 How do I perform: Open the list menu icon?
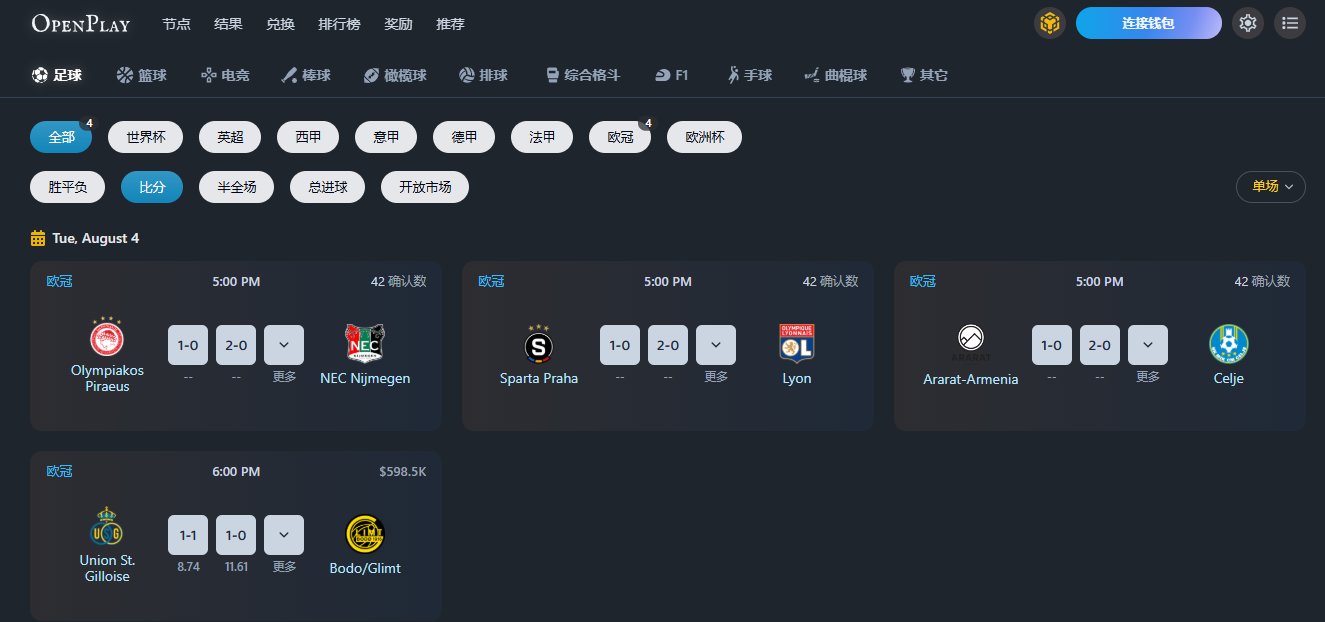[1290, 23]
